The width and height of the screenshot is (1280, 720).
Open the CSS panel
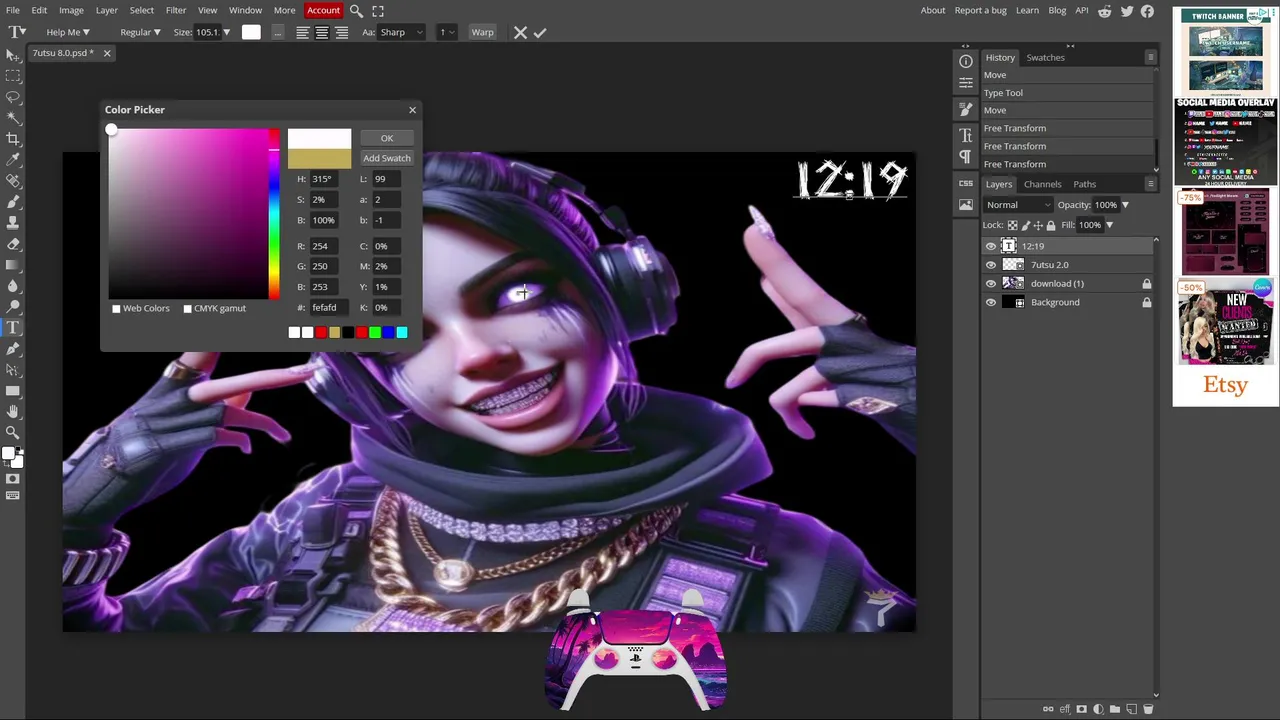(x=966, y=183)
